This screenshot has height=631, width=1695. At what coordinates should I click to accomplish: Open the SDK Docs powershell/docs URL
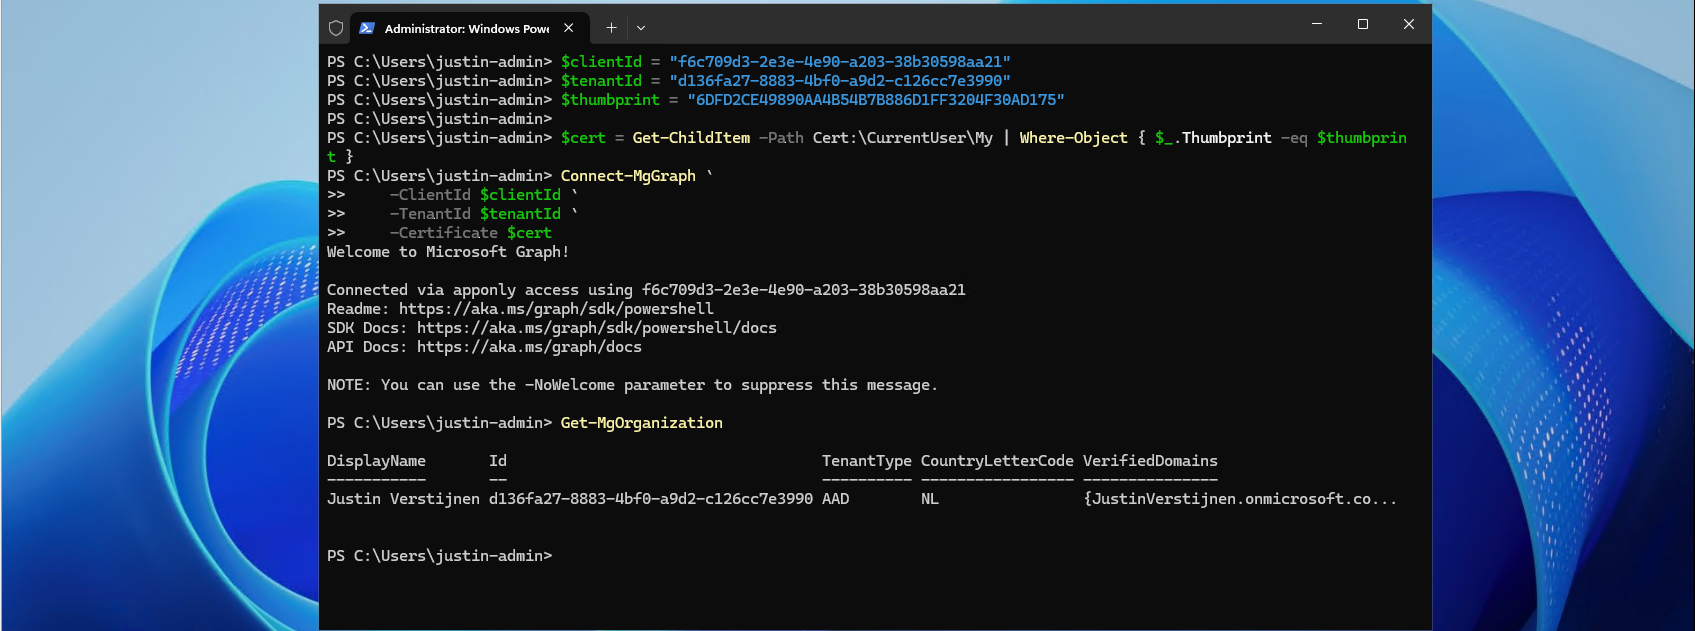click(597, 328)
